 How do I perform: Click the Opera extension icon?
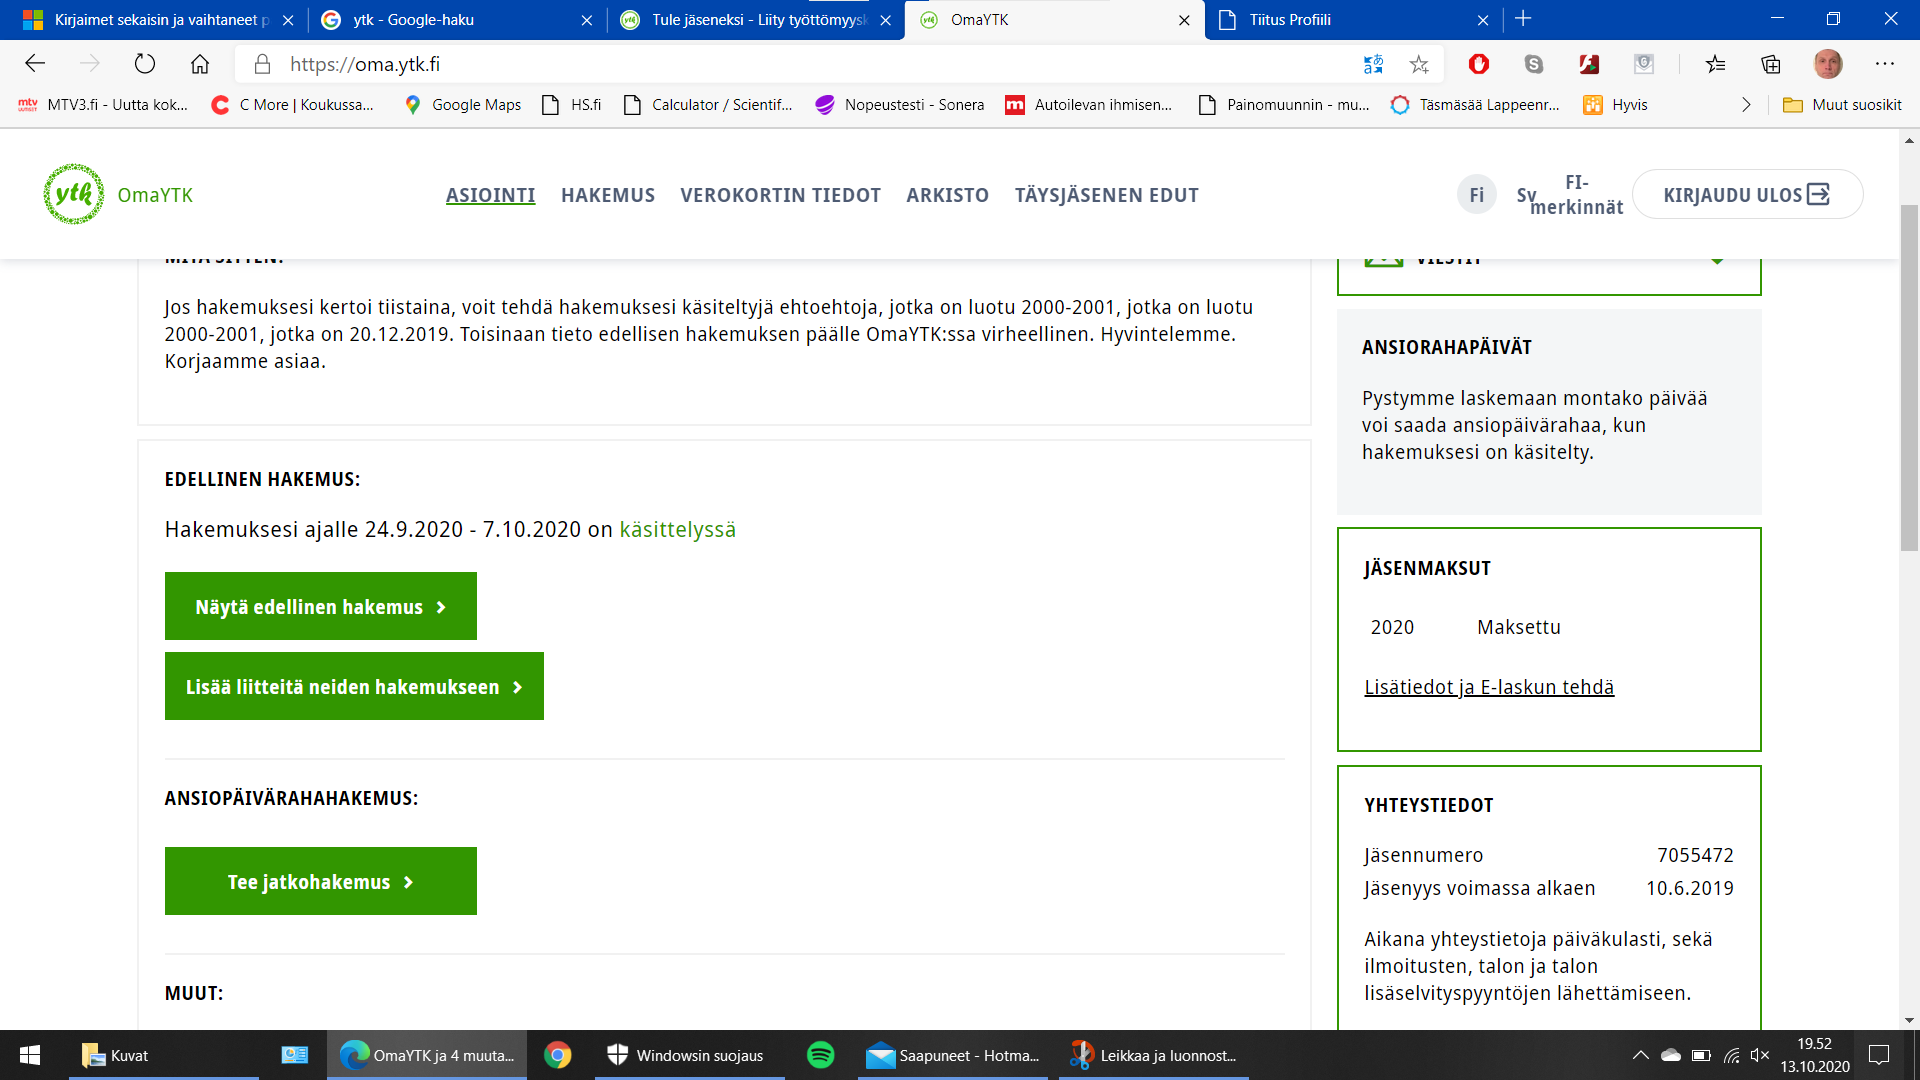point(1479,64)
